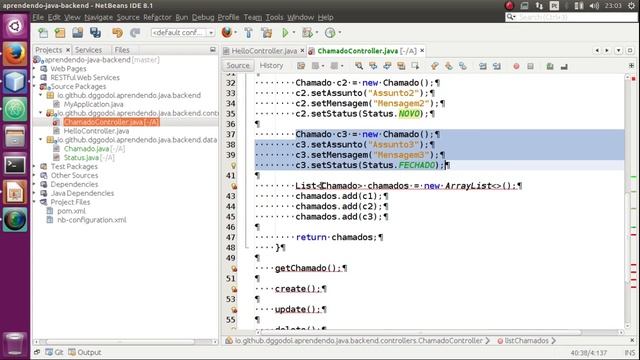
Task: Open the Debug menu
Action: pyautogui.click(x=203, y=17)
